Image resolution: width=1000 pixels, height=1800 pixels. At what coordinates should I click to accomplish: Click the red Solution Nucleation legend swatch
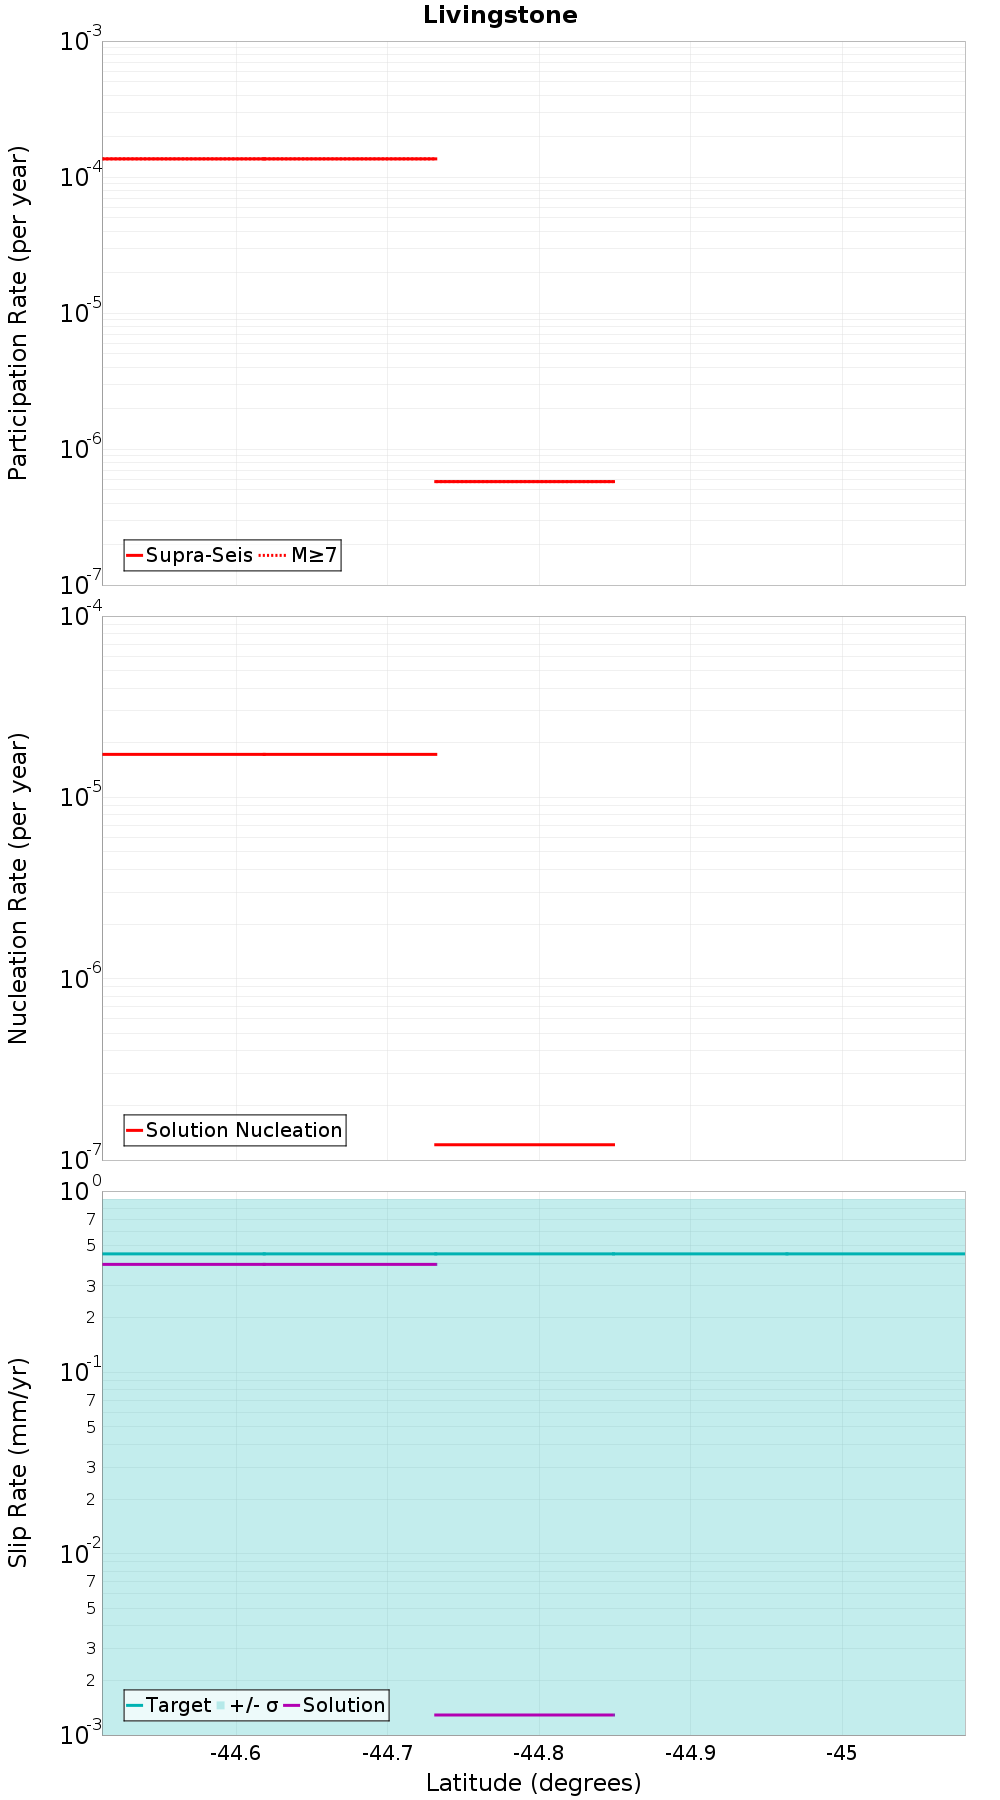coord(135,1130)
